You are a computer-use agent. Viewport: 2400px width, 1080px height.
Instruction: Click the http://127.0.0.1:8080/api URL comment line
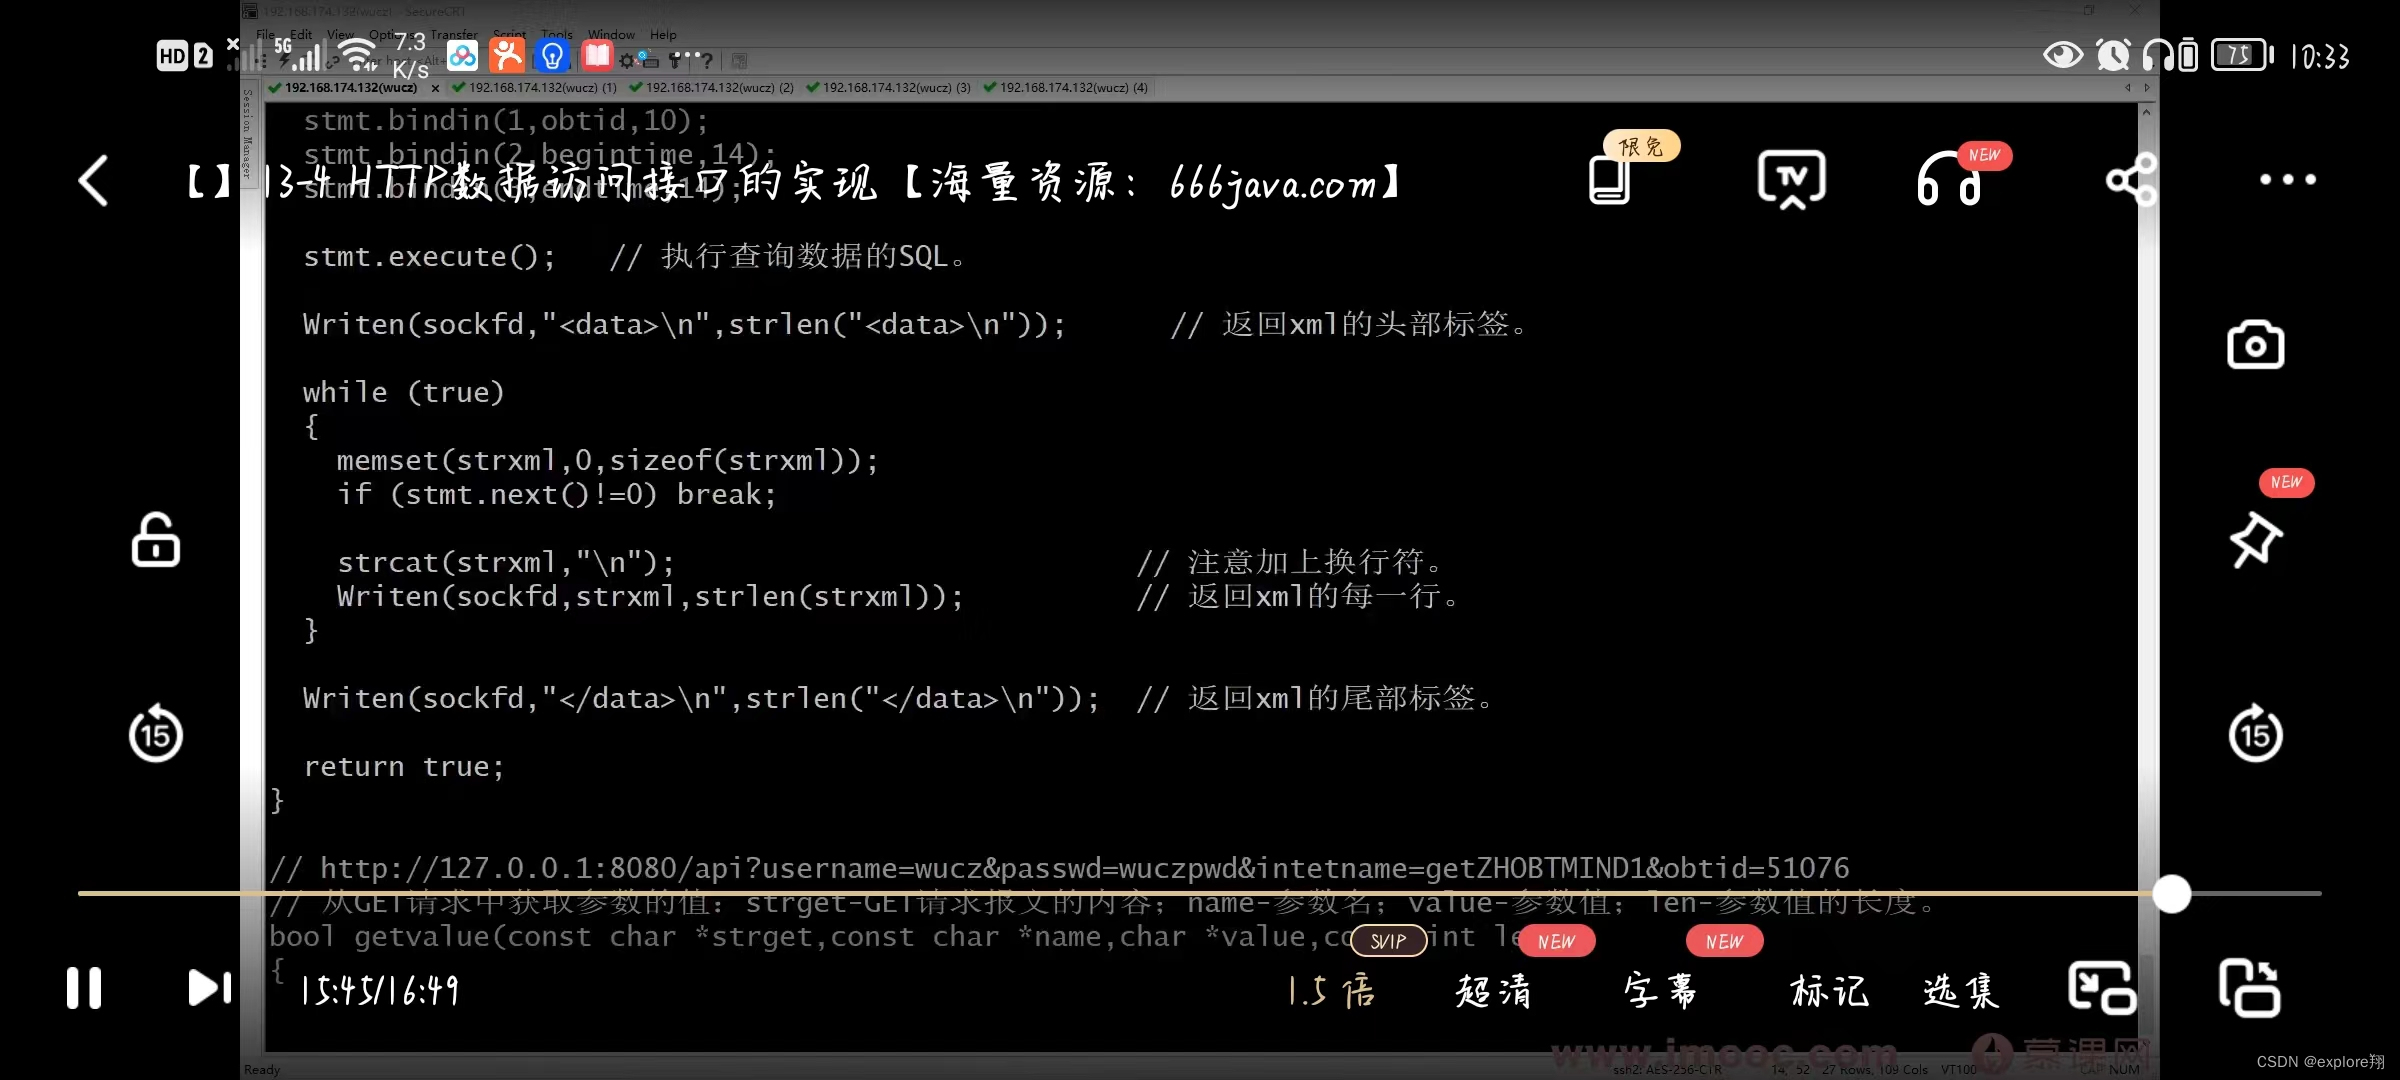click(1059, 868)
